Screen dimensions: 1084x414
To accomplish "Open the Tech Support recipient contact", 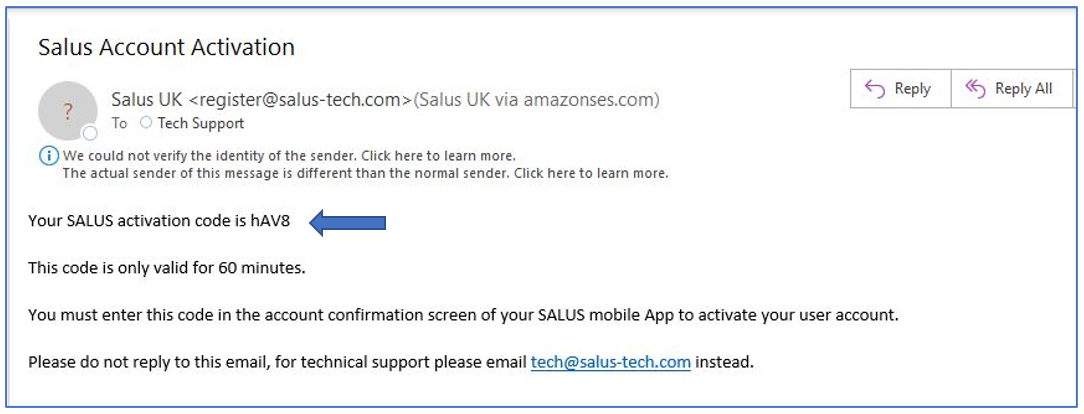I will pyautogui.click(x=200, y=124).
